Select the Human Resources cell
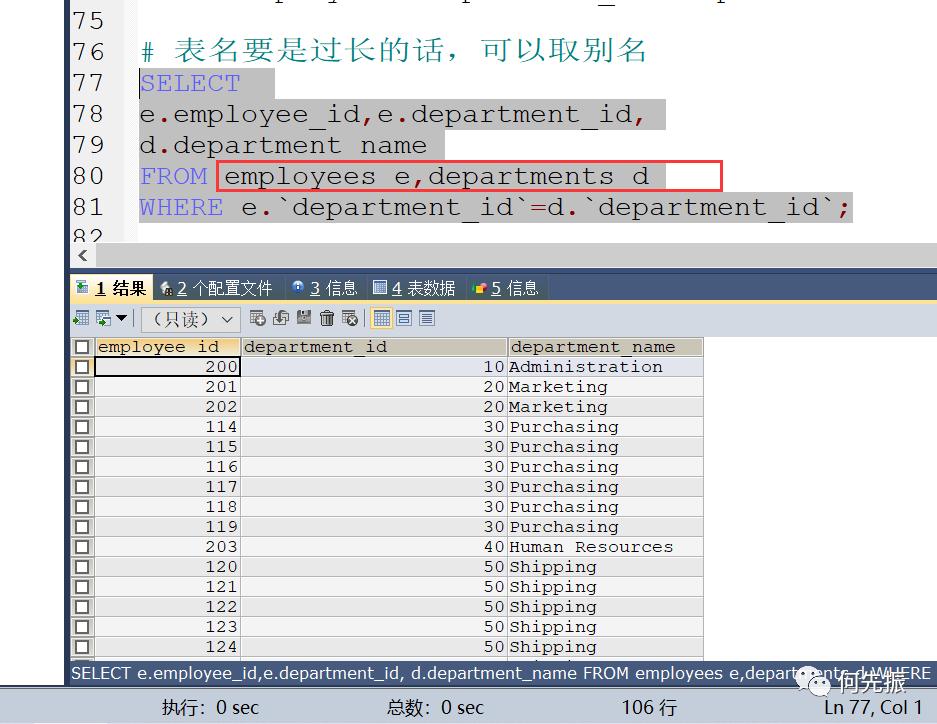This screenshot has width=937, height=724. point(605,547)
